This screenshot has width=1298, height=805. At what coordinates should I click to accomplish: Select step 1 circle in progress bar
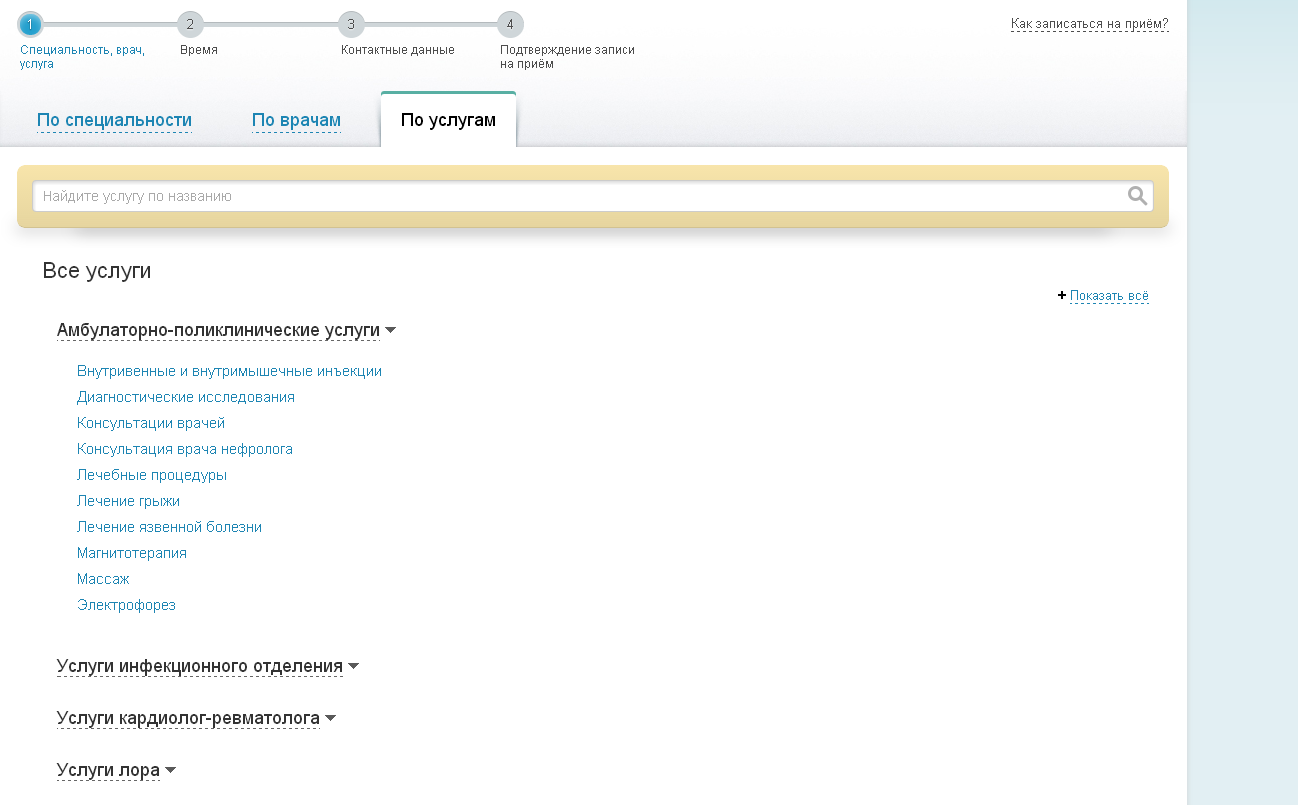[31, 24]
